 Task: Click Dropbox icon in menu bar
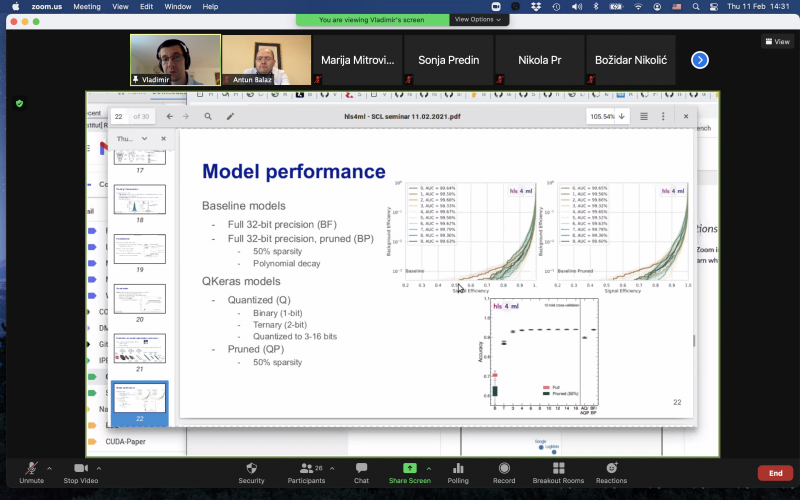[536, 7]
